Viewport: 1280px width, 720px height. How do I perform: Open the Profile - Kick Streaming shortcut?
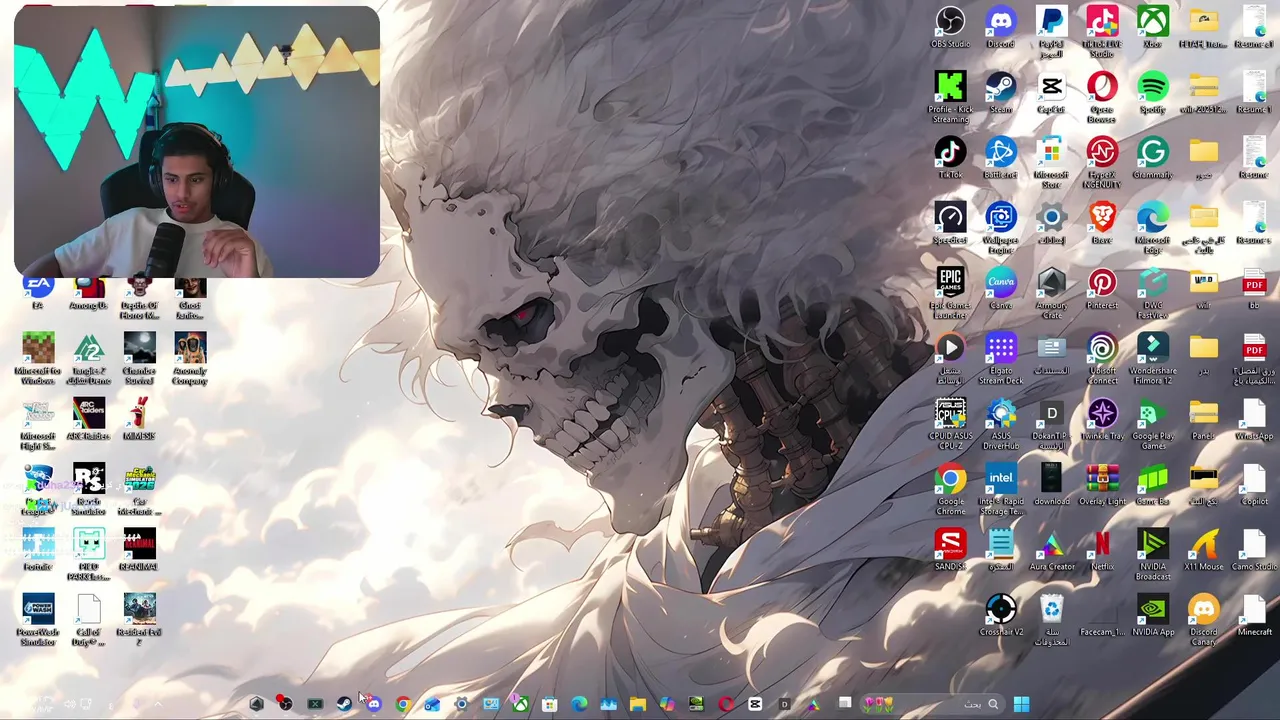[950, 97]
